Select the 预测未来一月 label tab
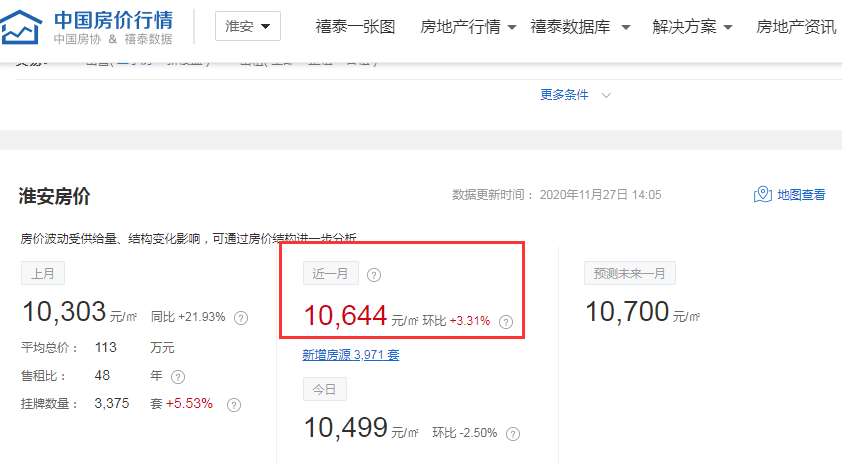 pos(629,273)
